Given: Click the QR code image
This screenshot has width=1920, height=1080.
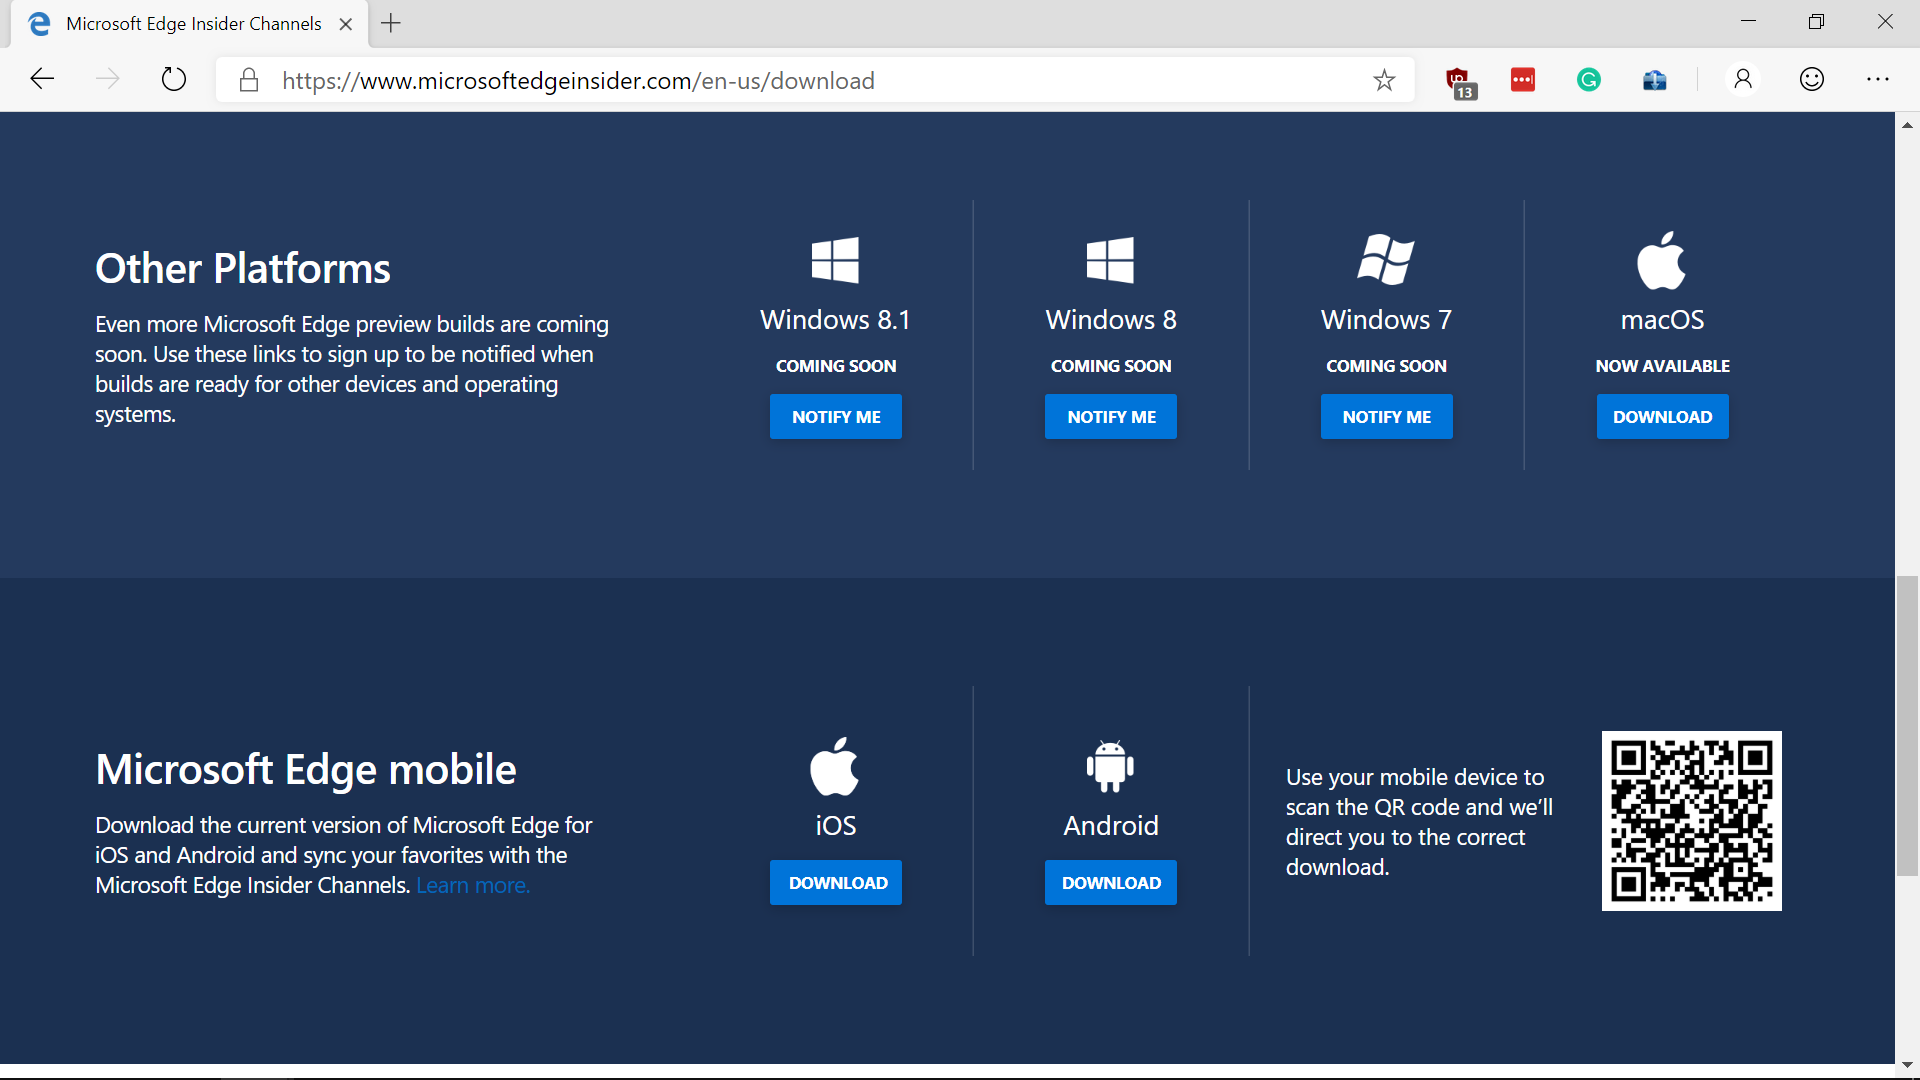Looking at the screenshot, I should point(1692,821).
